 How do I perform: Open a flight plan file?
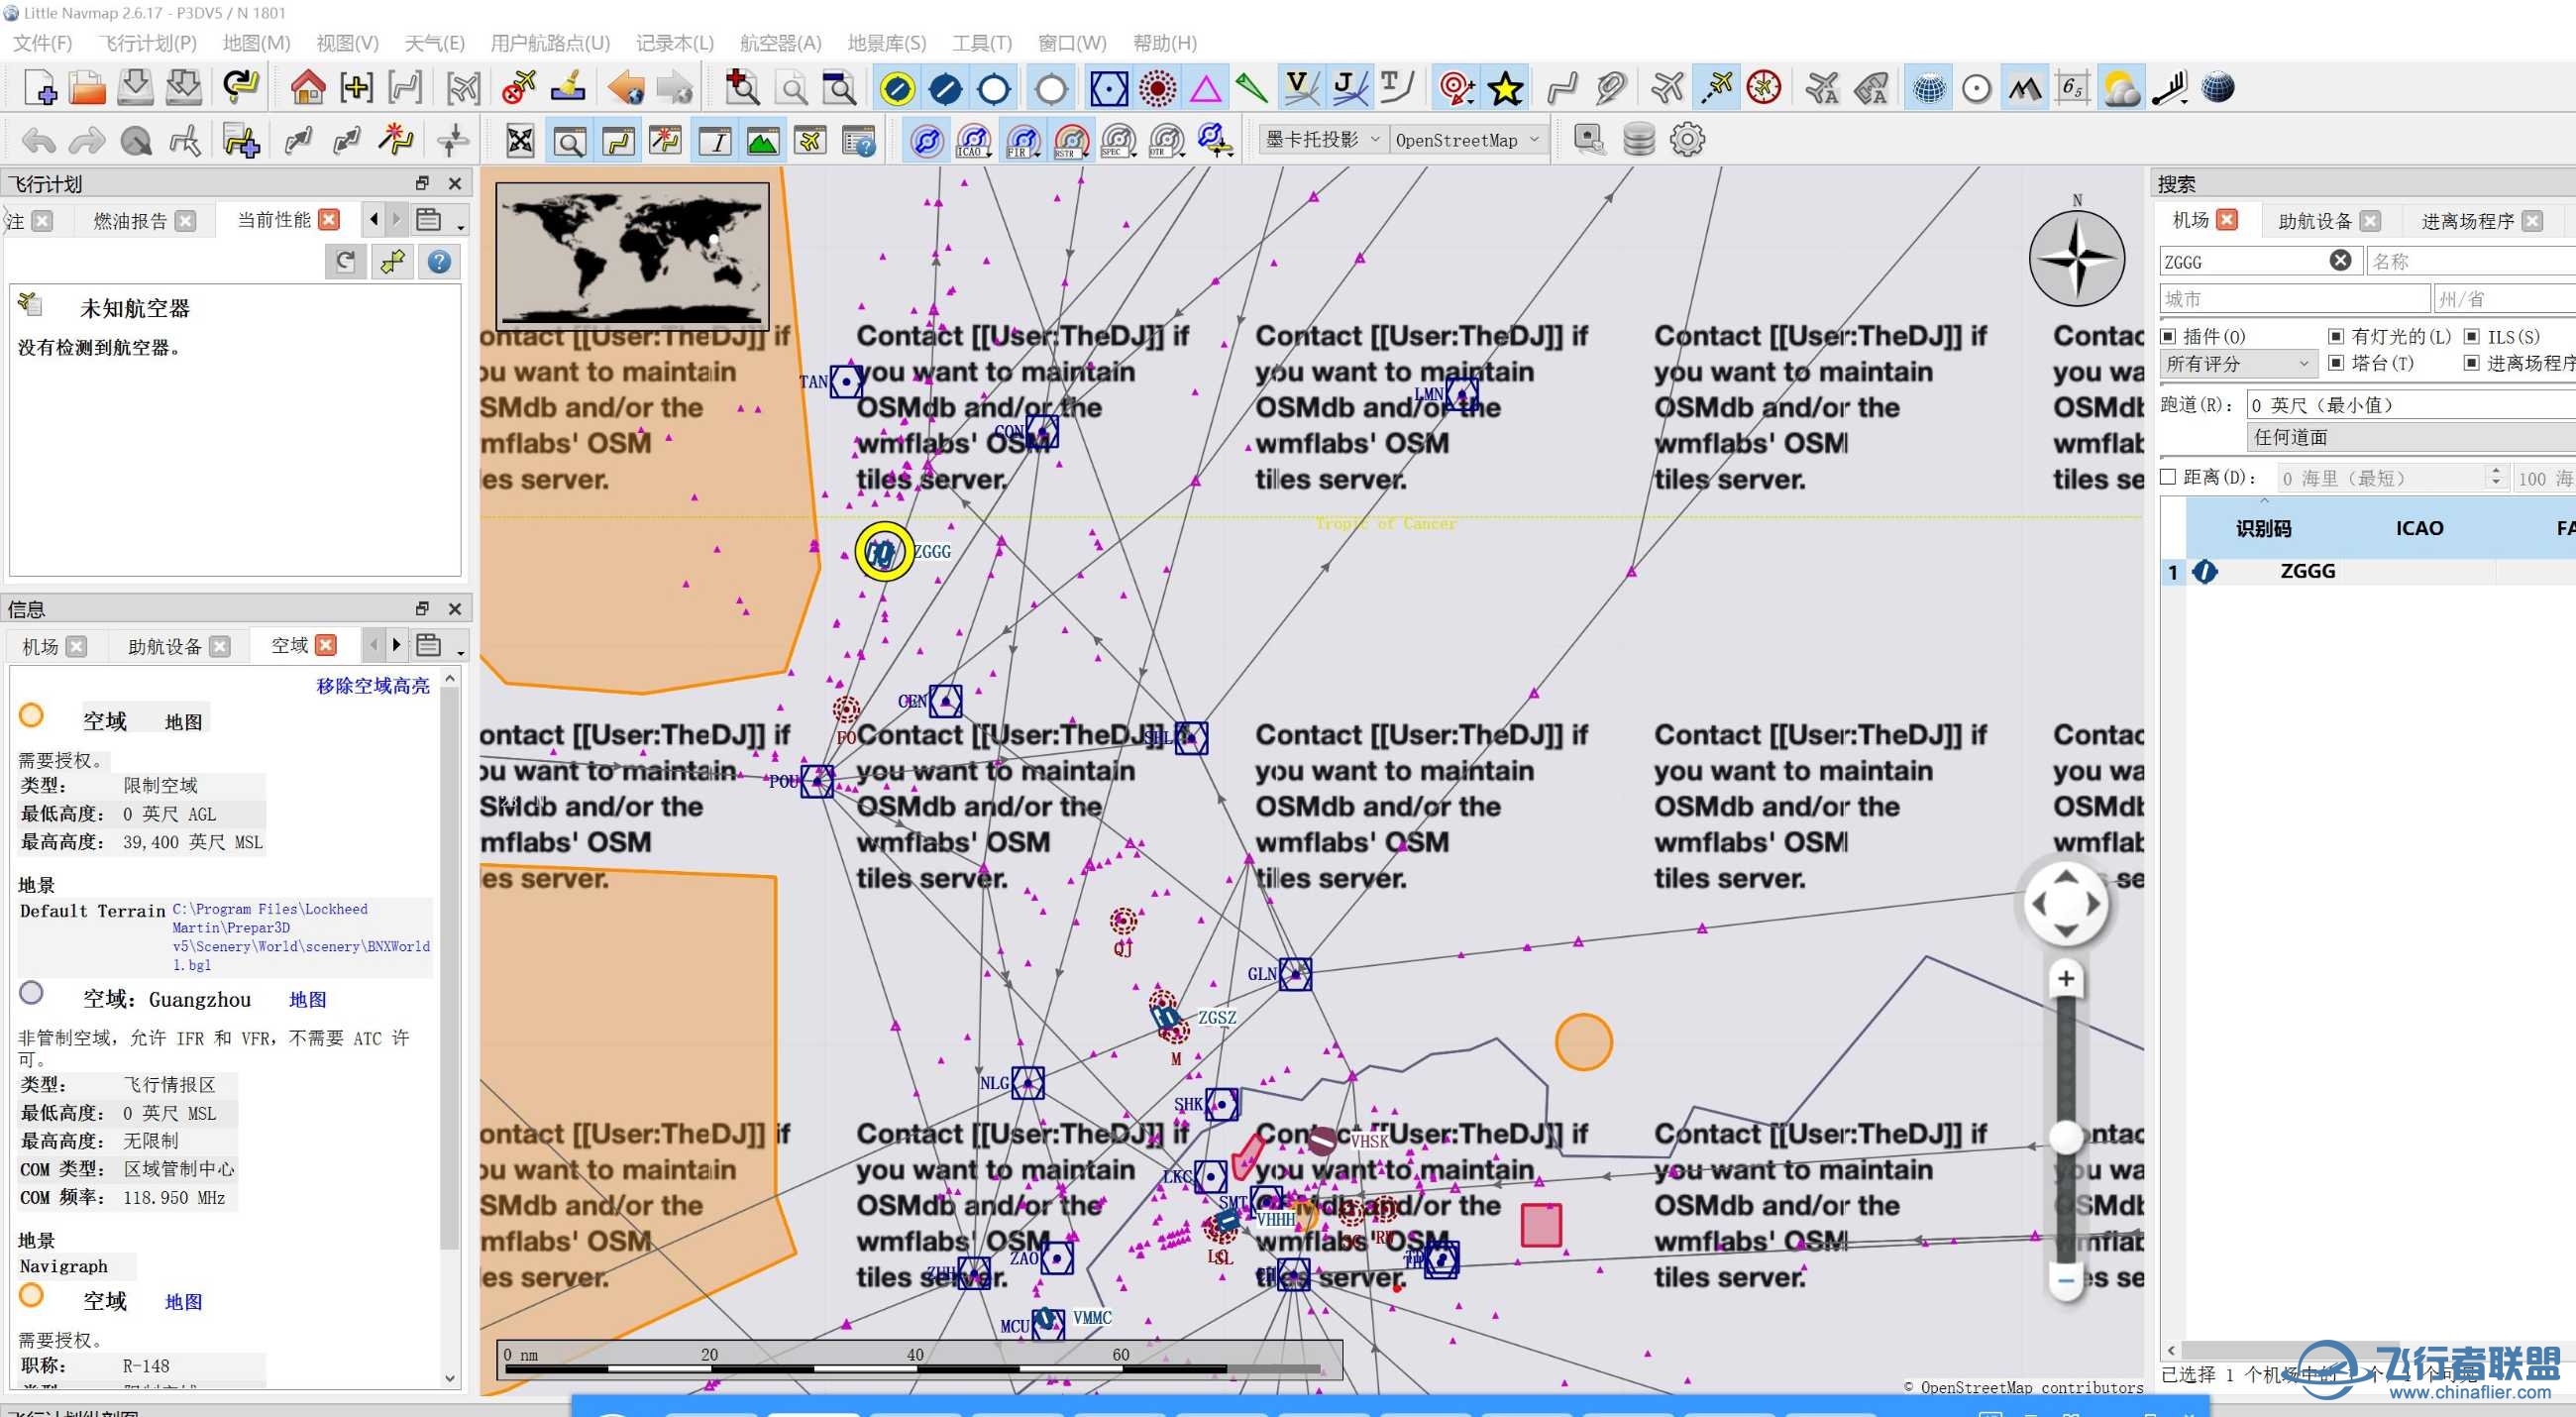point(87,88)
